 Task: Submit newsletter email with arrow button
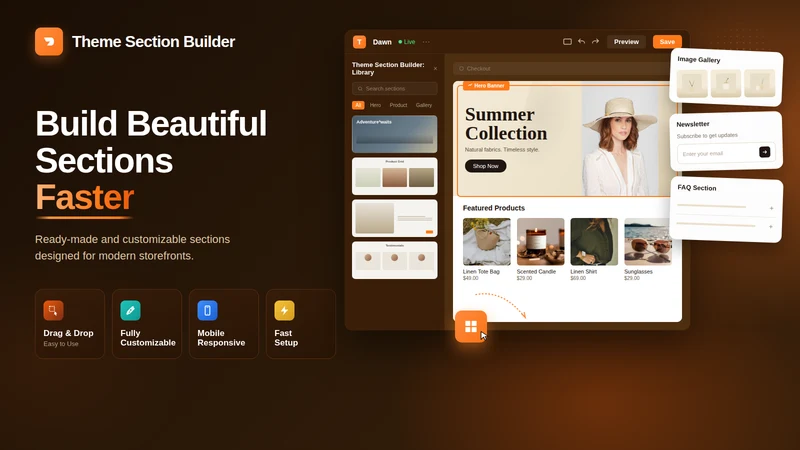pyautogui.click(x=764, y=152)
